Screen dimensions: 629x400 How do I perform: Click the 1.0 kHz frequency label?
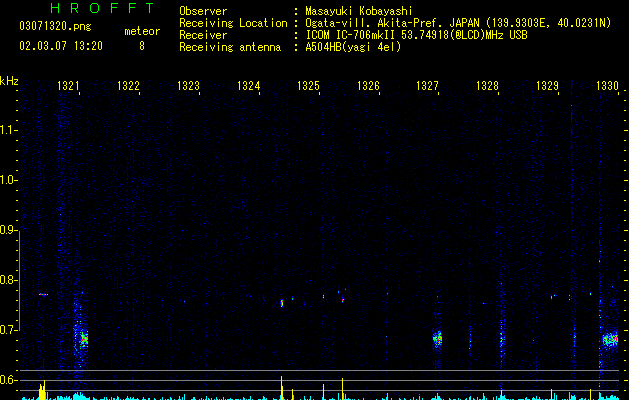(8, 180)
